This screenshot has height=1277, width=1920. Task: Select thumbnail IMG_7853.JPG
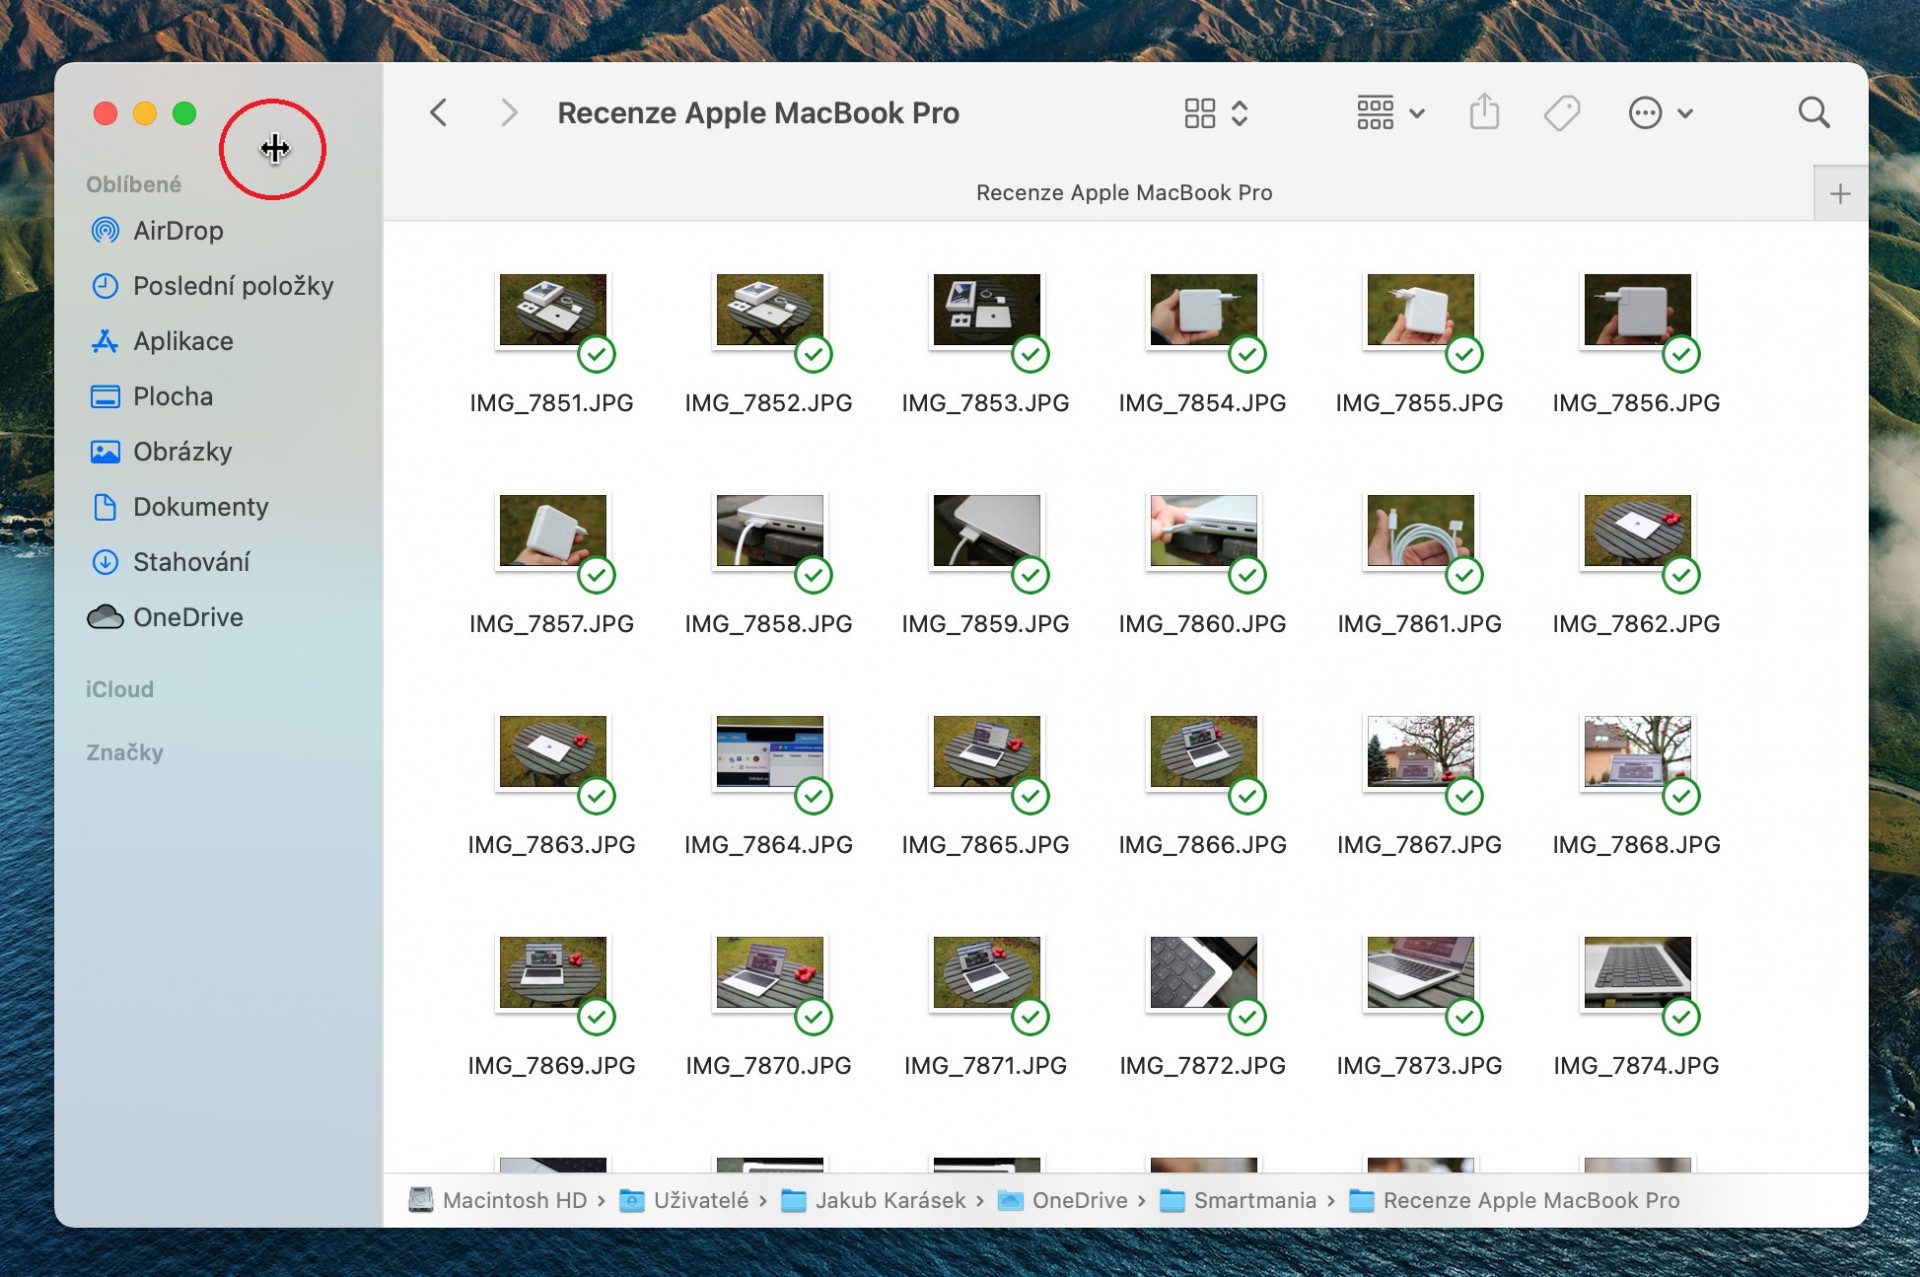pyautogui.click(x=986, y=309)
